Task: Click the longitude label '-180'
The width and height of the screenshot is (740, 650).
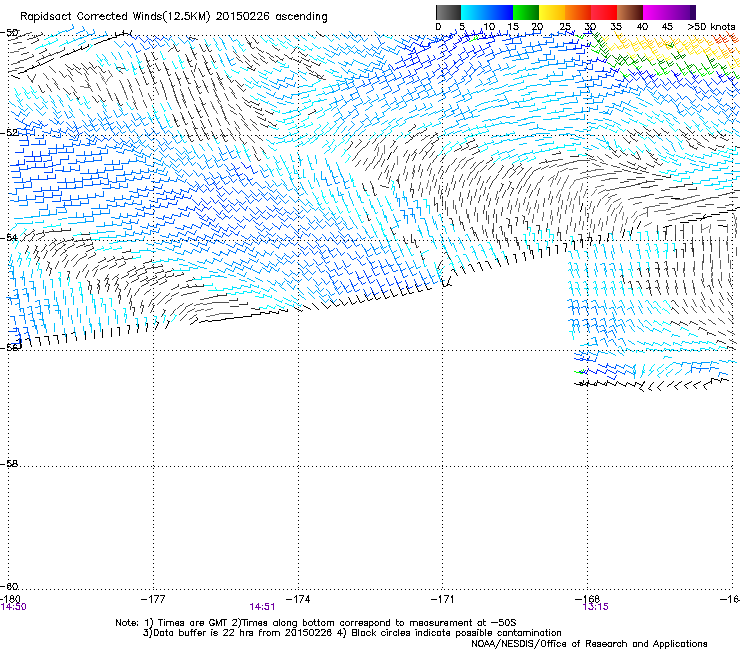Action: click(11, 599)
